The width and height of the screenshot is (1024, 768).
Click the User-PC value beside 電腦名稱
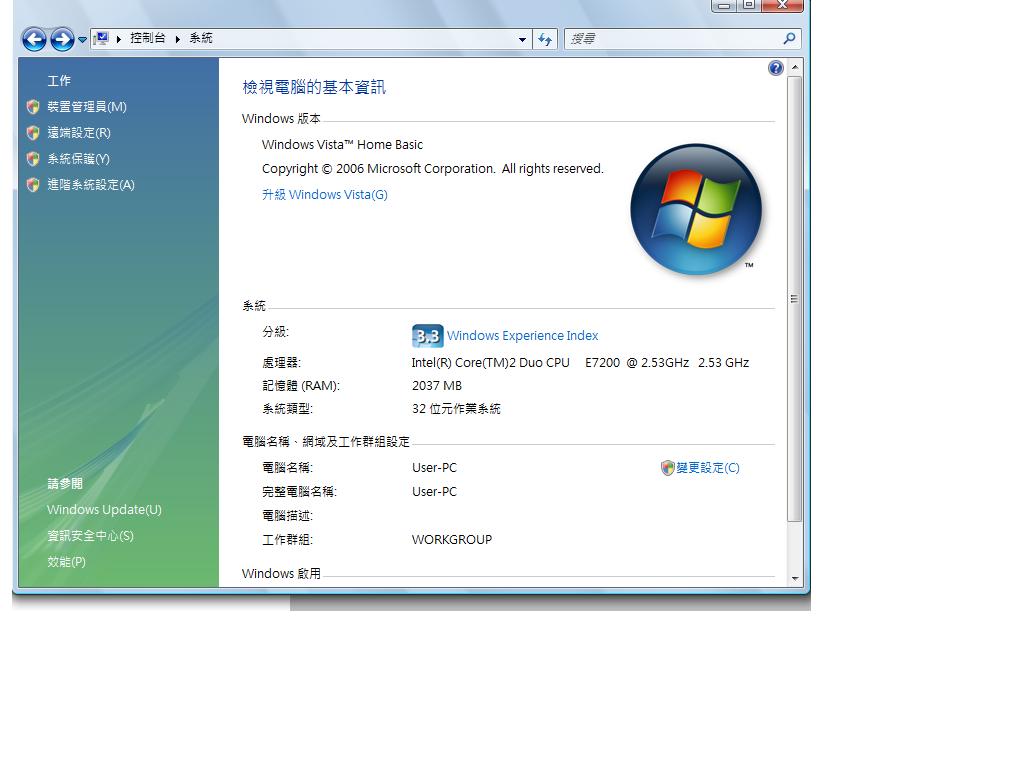[434, 468]
